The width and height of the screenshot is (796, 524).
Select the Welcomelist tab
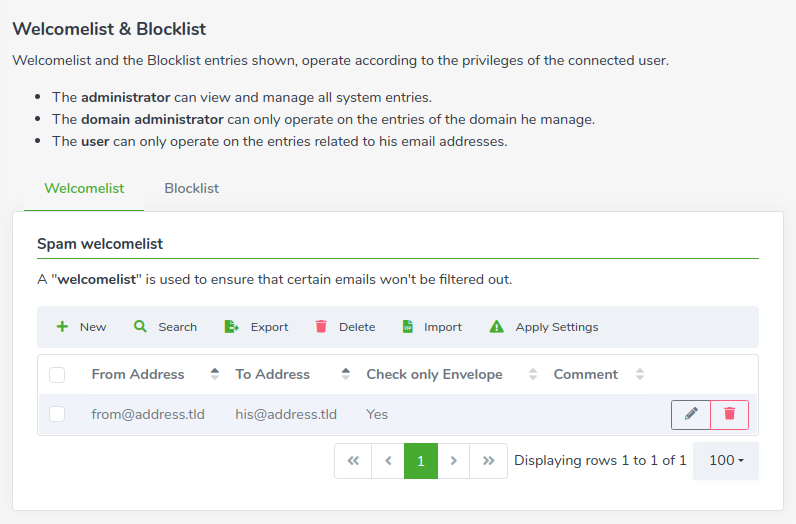pyautogui.click(x=84, y=188)
